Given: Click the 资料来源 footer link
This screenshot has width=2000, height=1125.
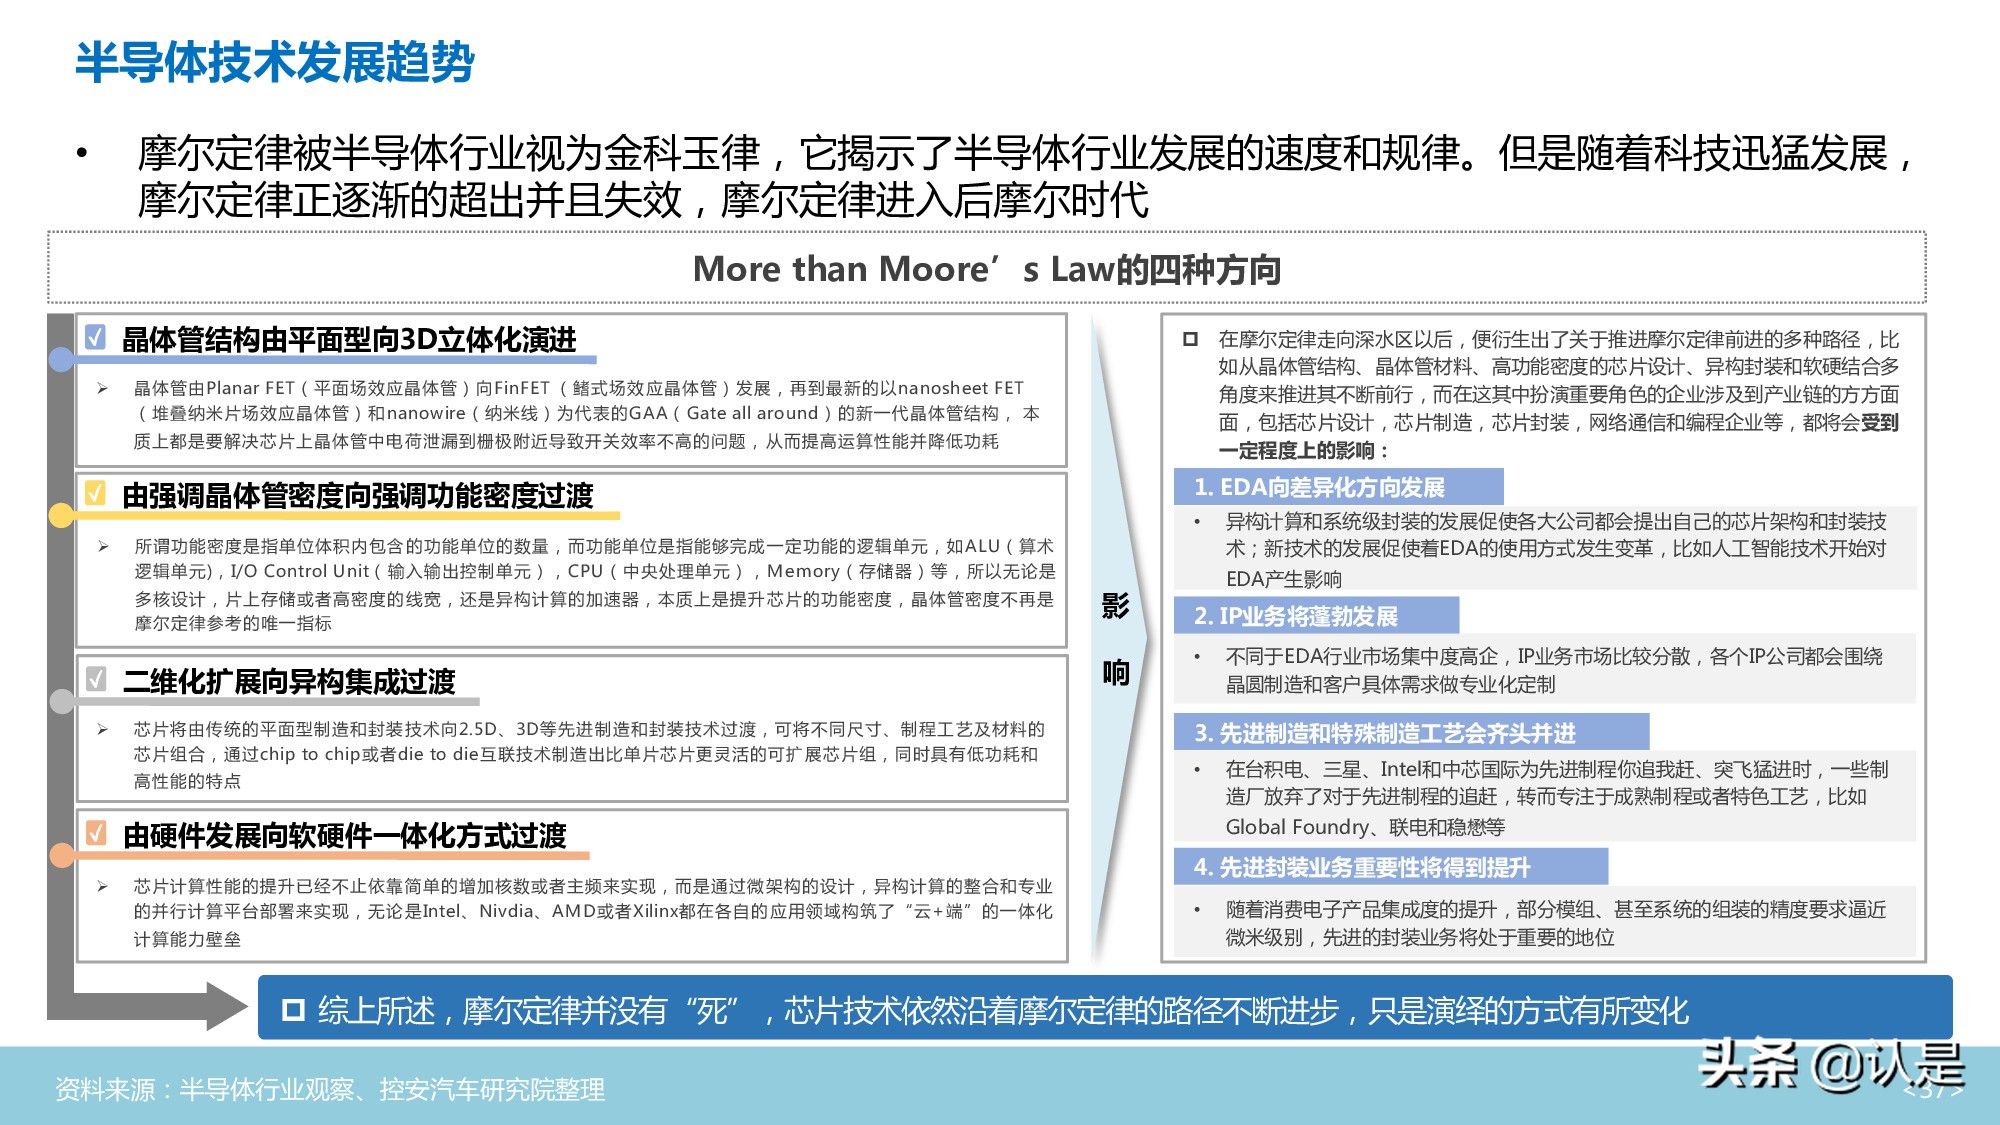Looking at the screenshot, I should click(330, 1092).
